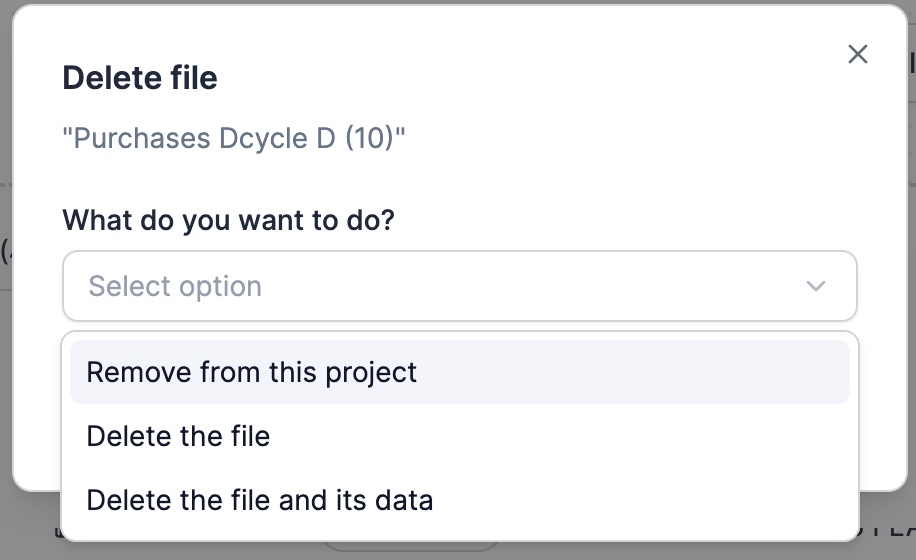
Task: Choose the last option deleting file and data
Action: [460, 500]
